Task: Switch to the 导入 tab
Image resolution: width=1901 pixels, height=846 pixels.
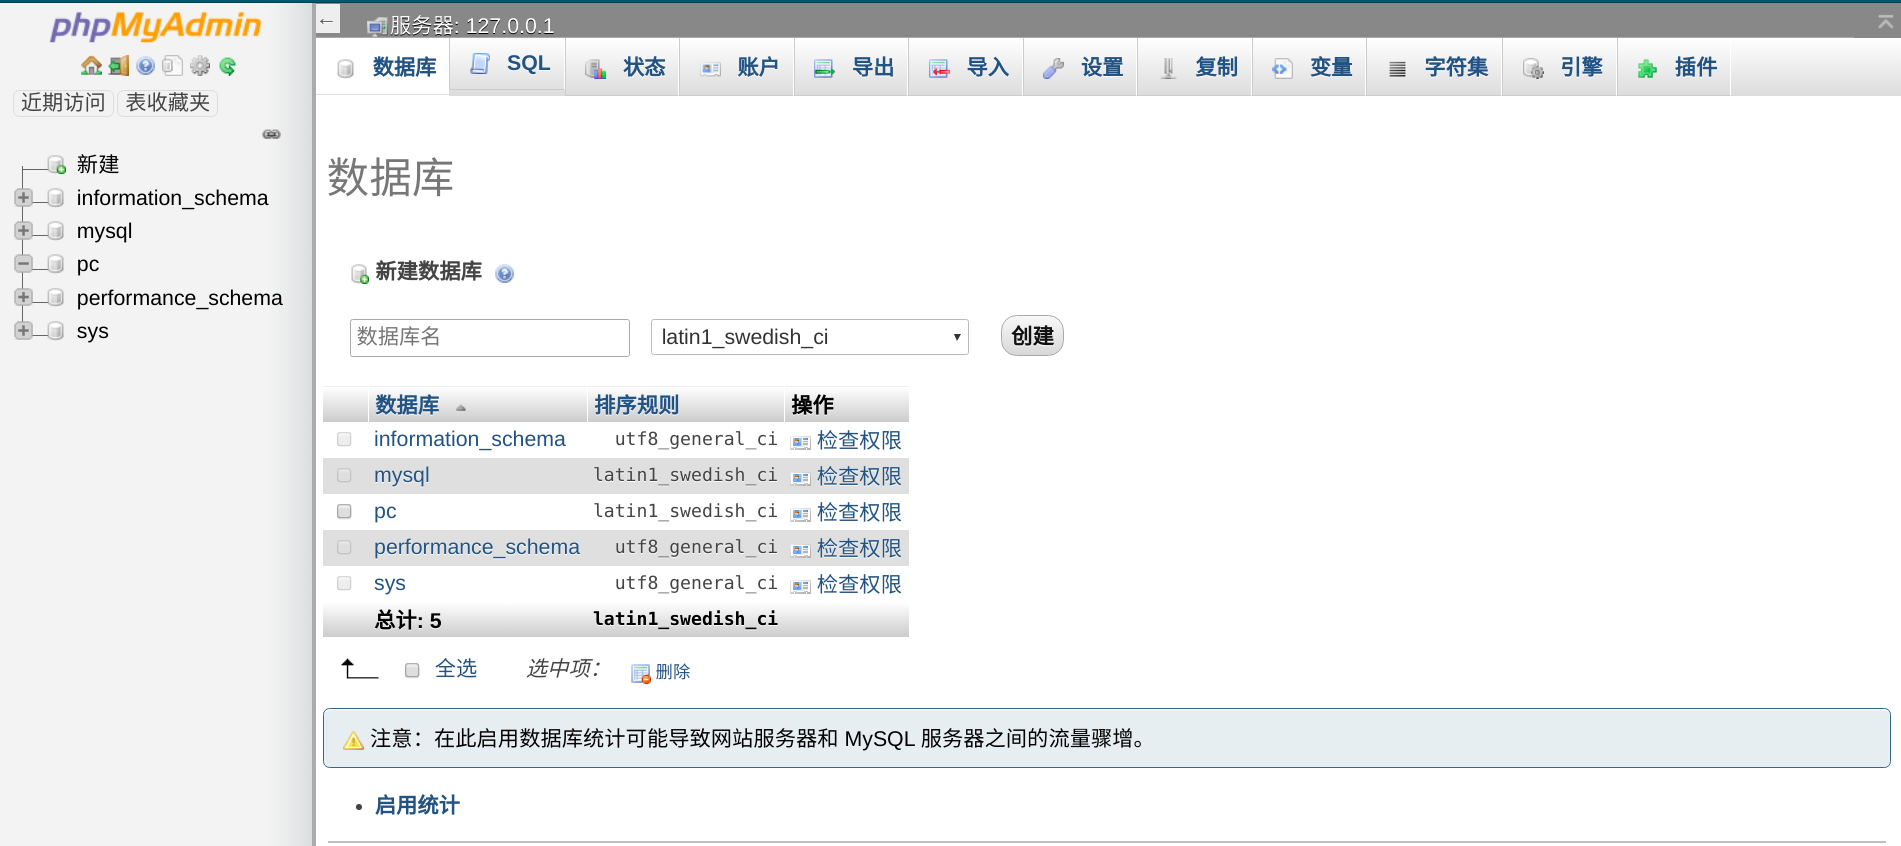Action: pyautogui.click(x=967, y=67)
